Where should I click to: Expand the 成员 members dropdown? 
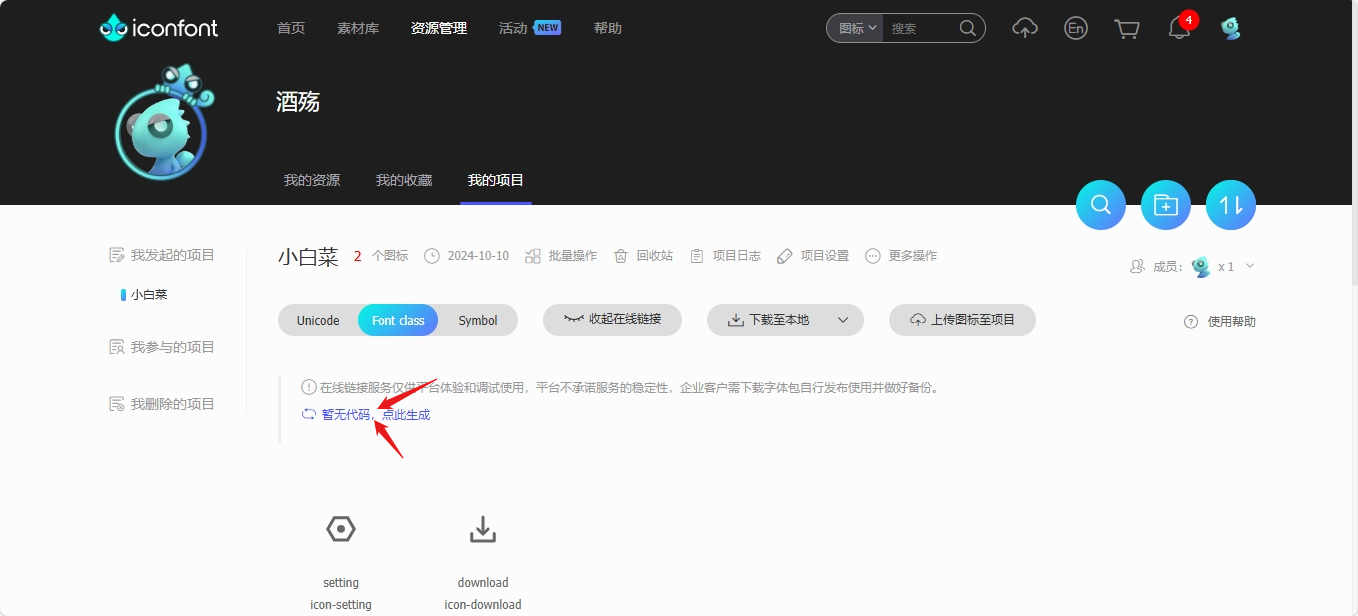click(1250, 266)
